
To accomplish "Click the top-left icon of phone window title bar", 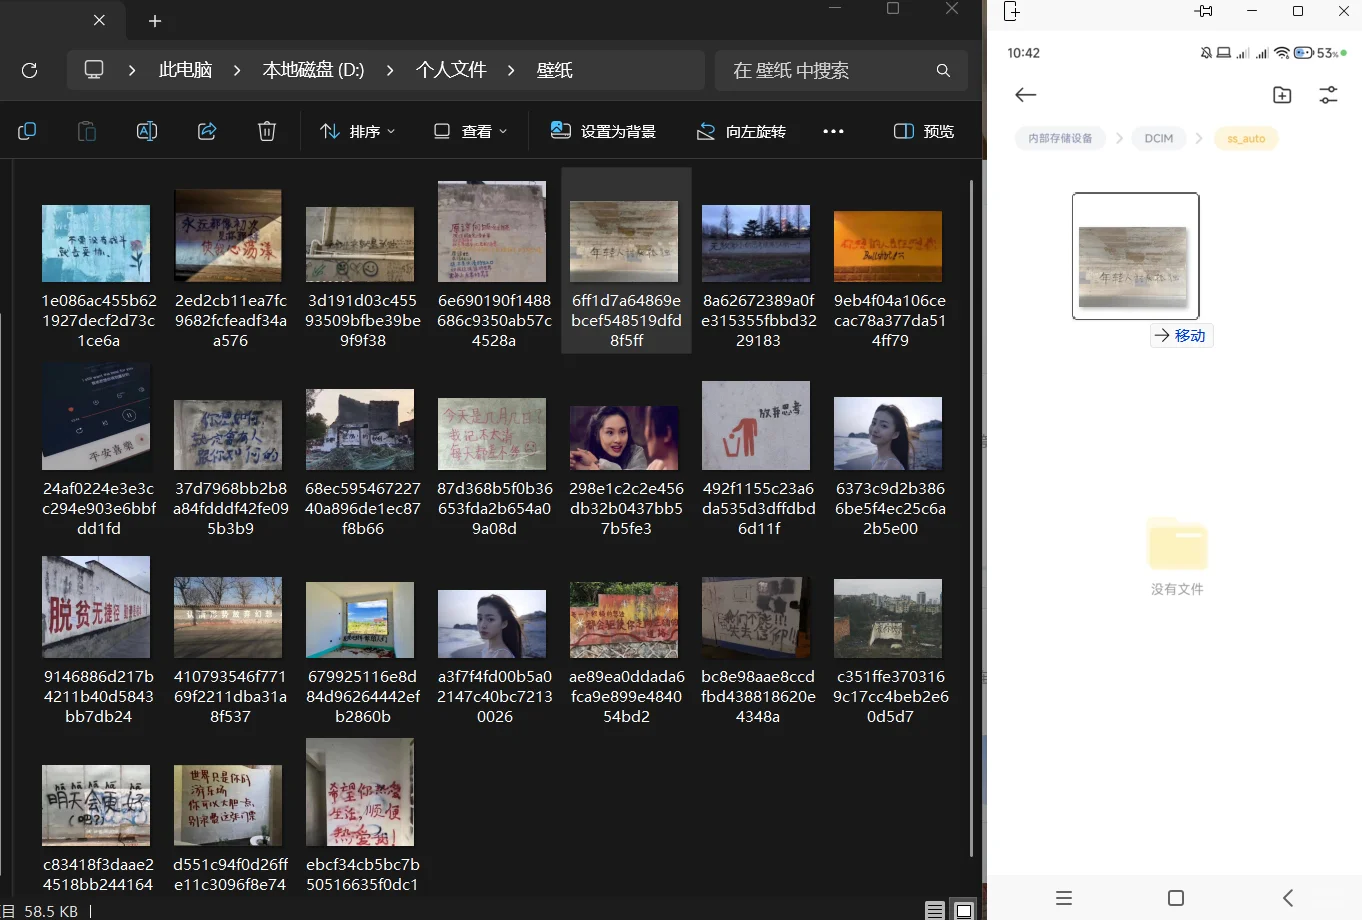I will point(1011,11).
